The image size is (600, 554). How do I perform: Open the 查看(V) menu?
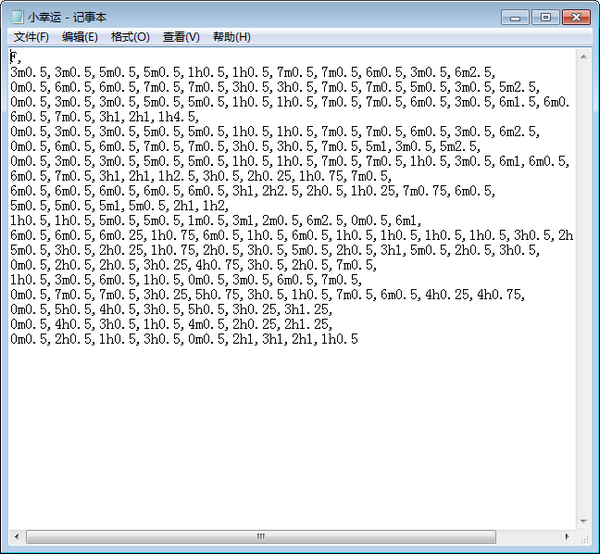[181, 37]
